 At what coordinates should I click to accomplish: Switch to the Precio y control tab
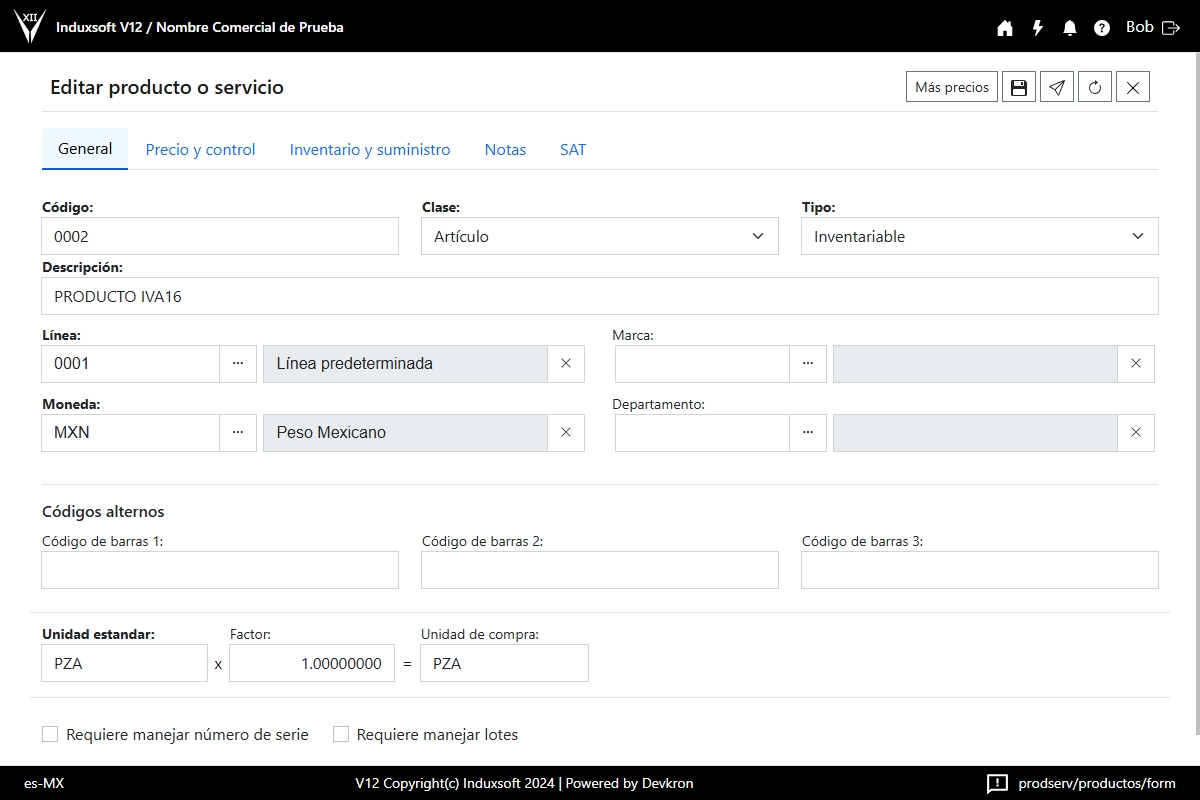pos(200,150)
